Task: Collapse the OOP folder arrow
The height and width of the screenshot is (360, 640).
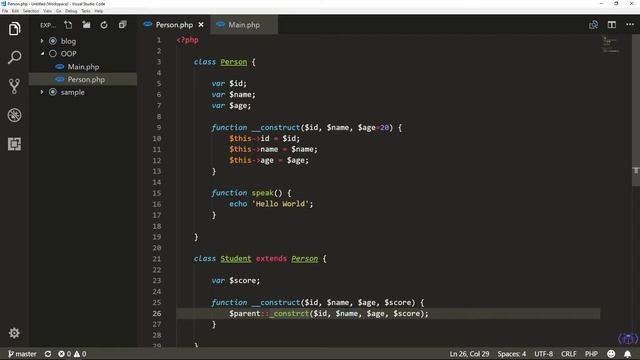Action: (42, 53)
